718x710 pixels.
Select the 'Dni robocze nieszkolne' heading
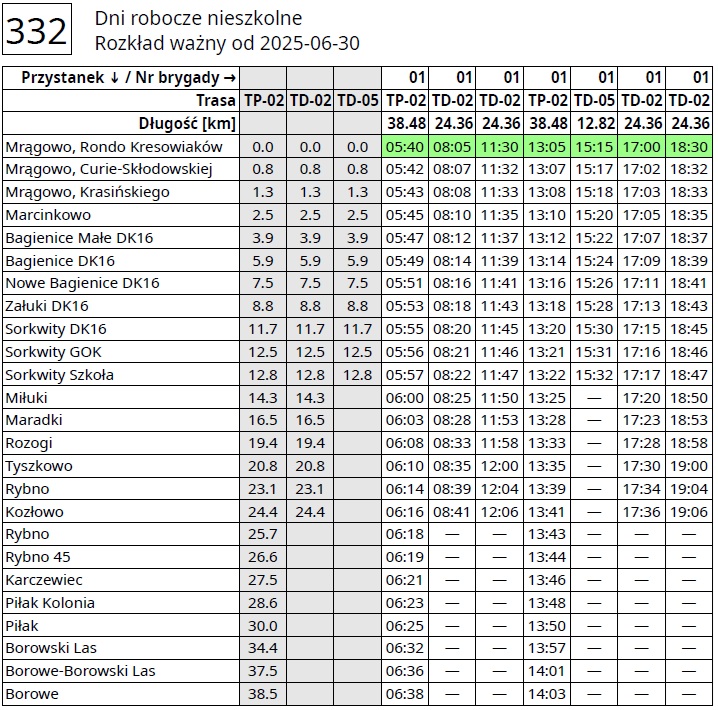click(x=198, y=19)
